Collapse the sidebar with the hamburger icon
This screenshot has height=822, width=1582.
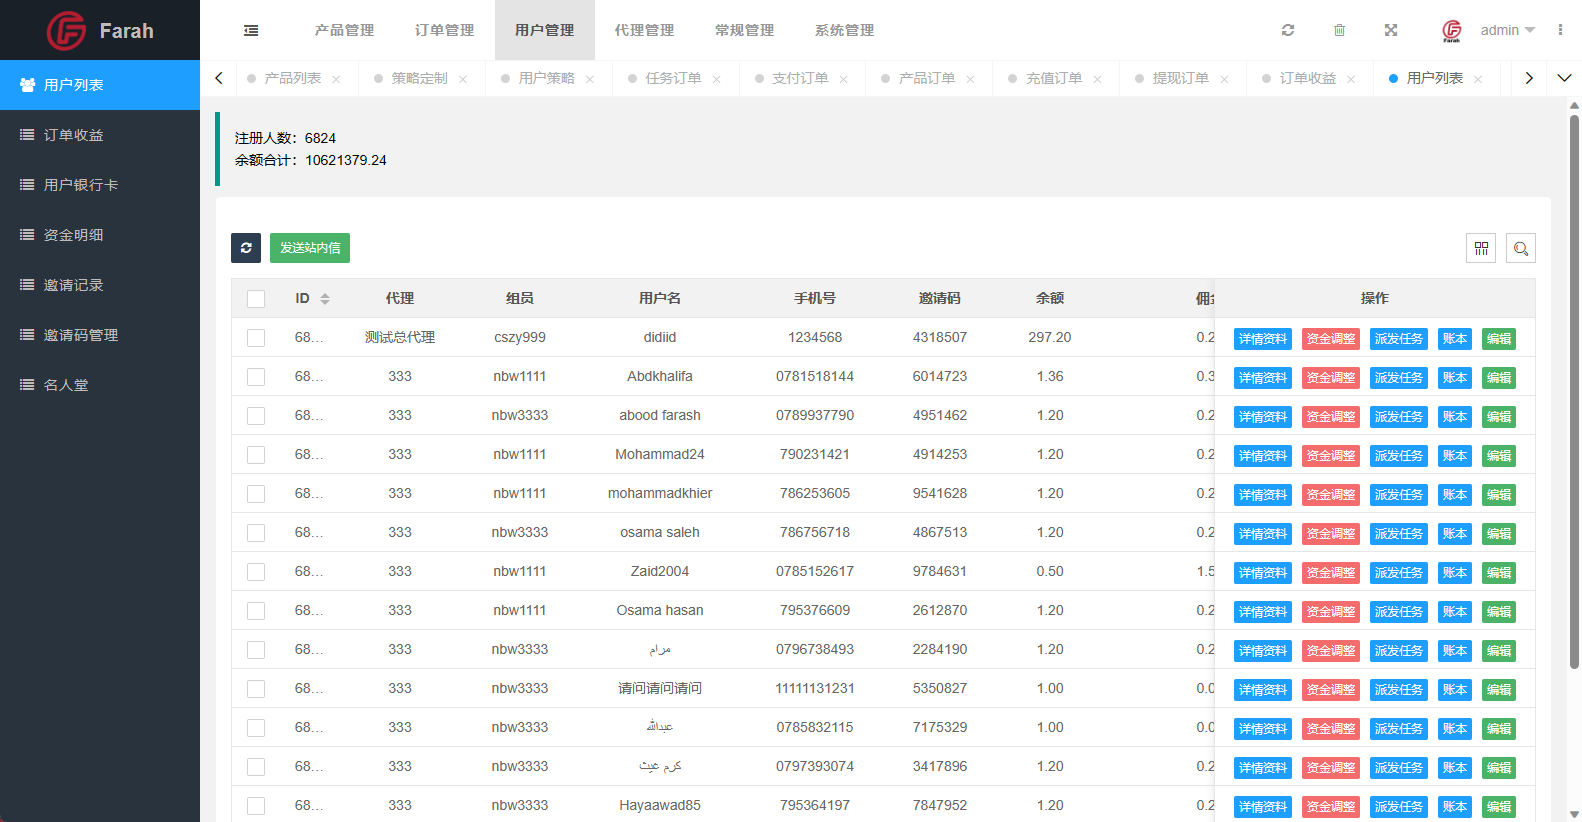pos(251,31)
